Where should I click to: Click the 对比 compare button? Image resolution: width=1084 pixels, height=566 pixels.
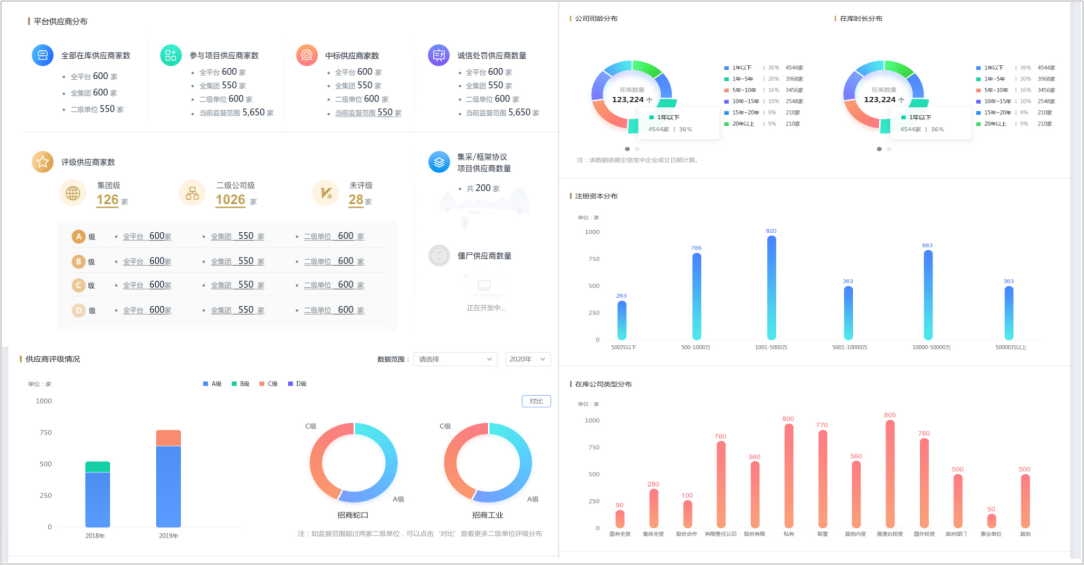536,401
